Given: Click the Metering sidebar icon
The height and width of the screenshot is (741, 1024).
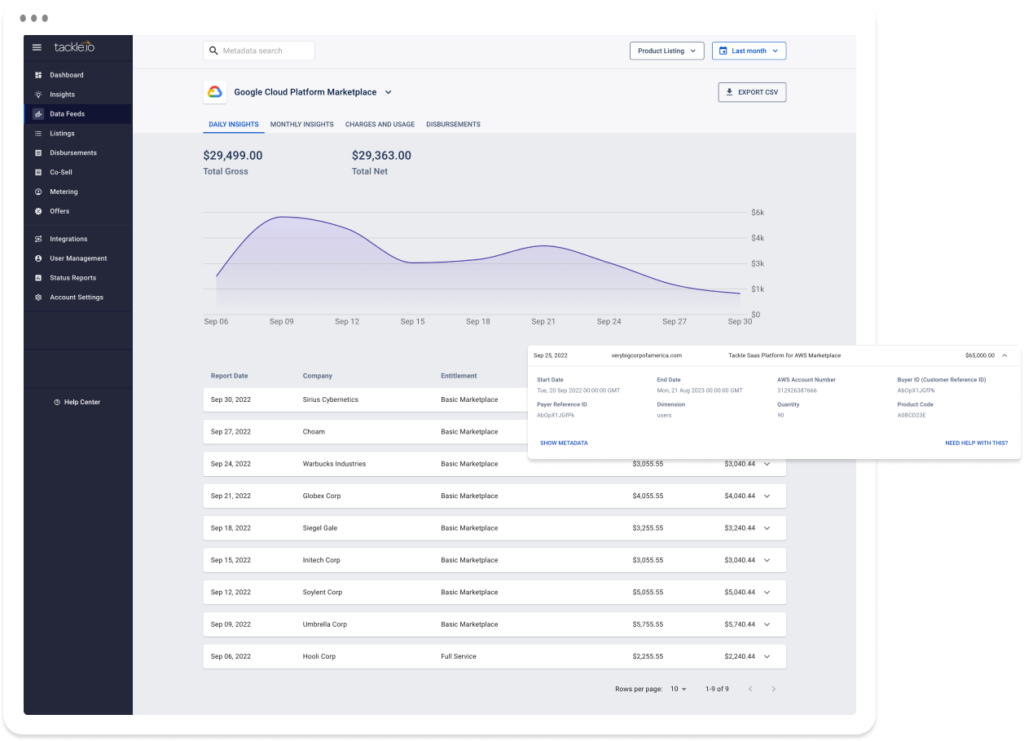Looking at the screenshot, I should pyautogui.click(x=38, y=192).
